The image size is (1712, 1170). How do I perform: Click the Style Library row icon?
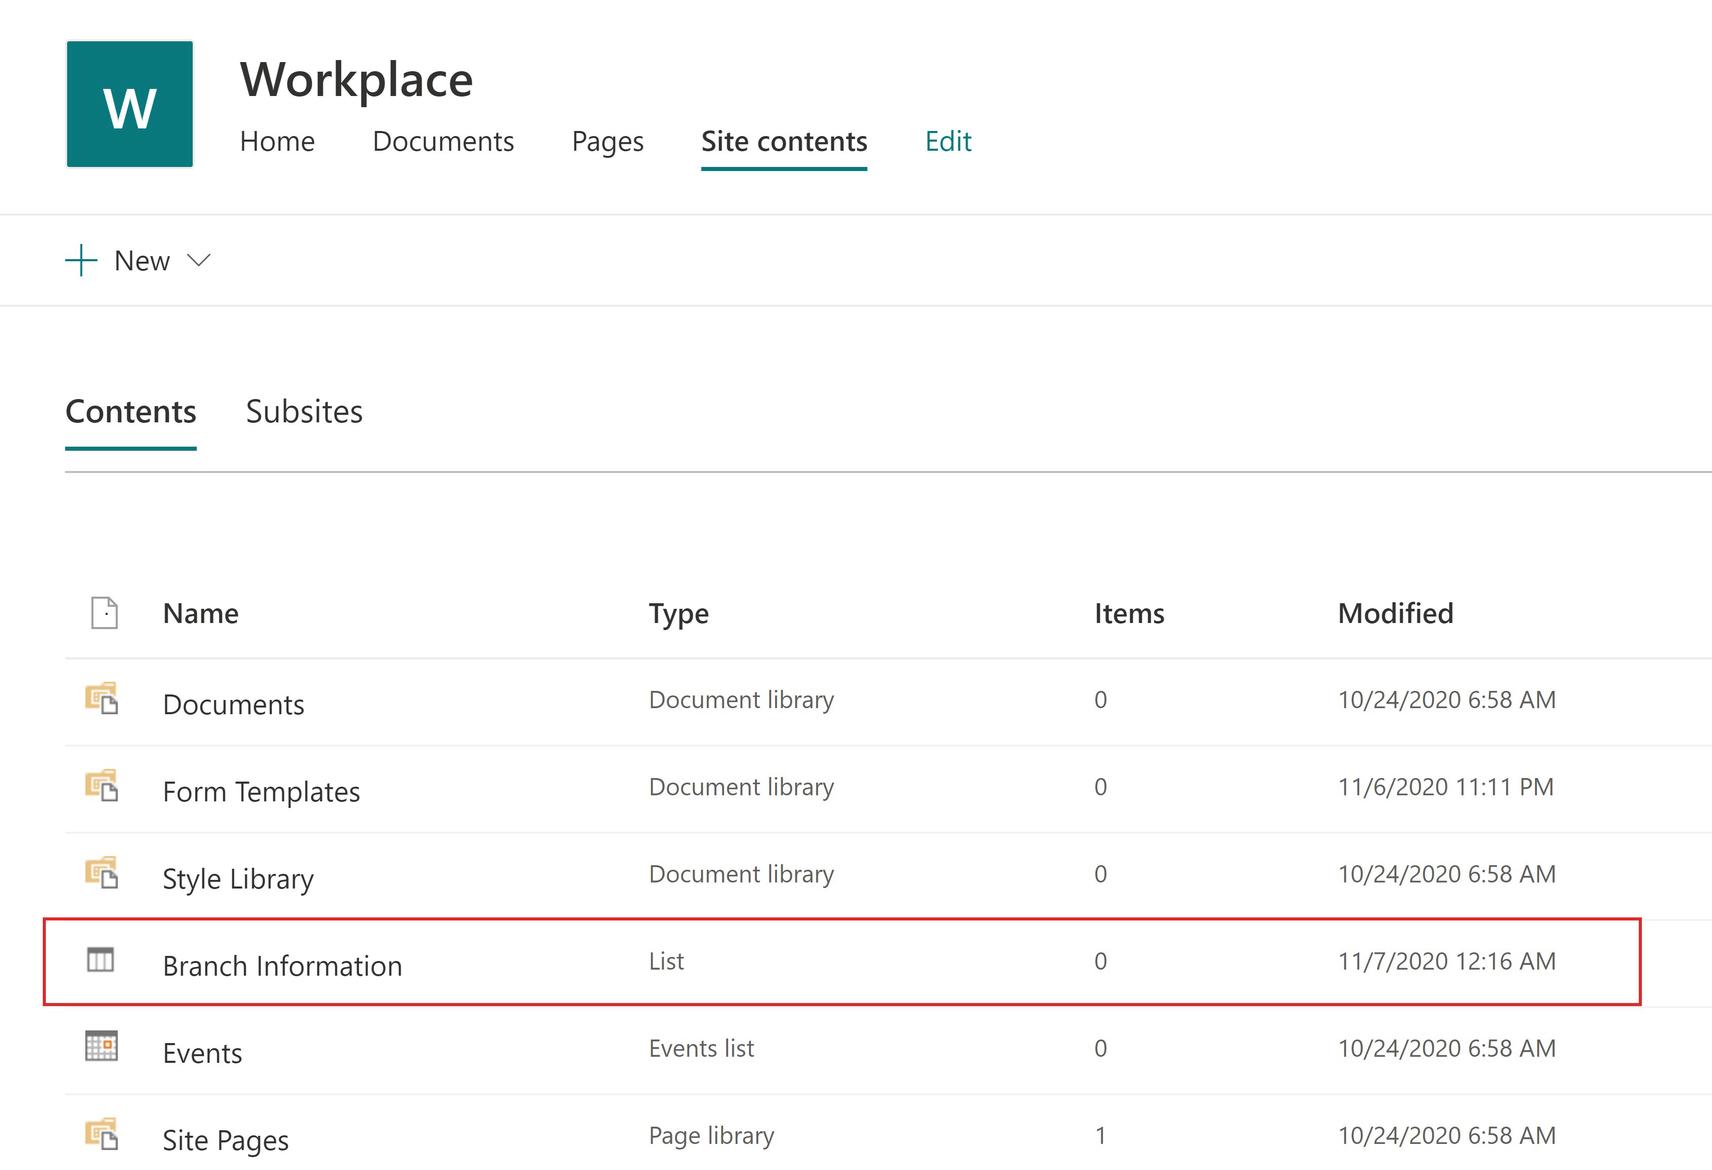click(x=101, y=872)
